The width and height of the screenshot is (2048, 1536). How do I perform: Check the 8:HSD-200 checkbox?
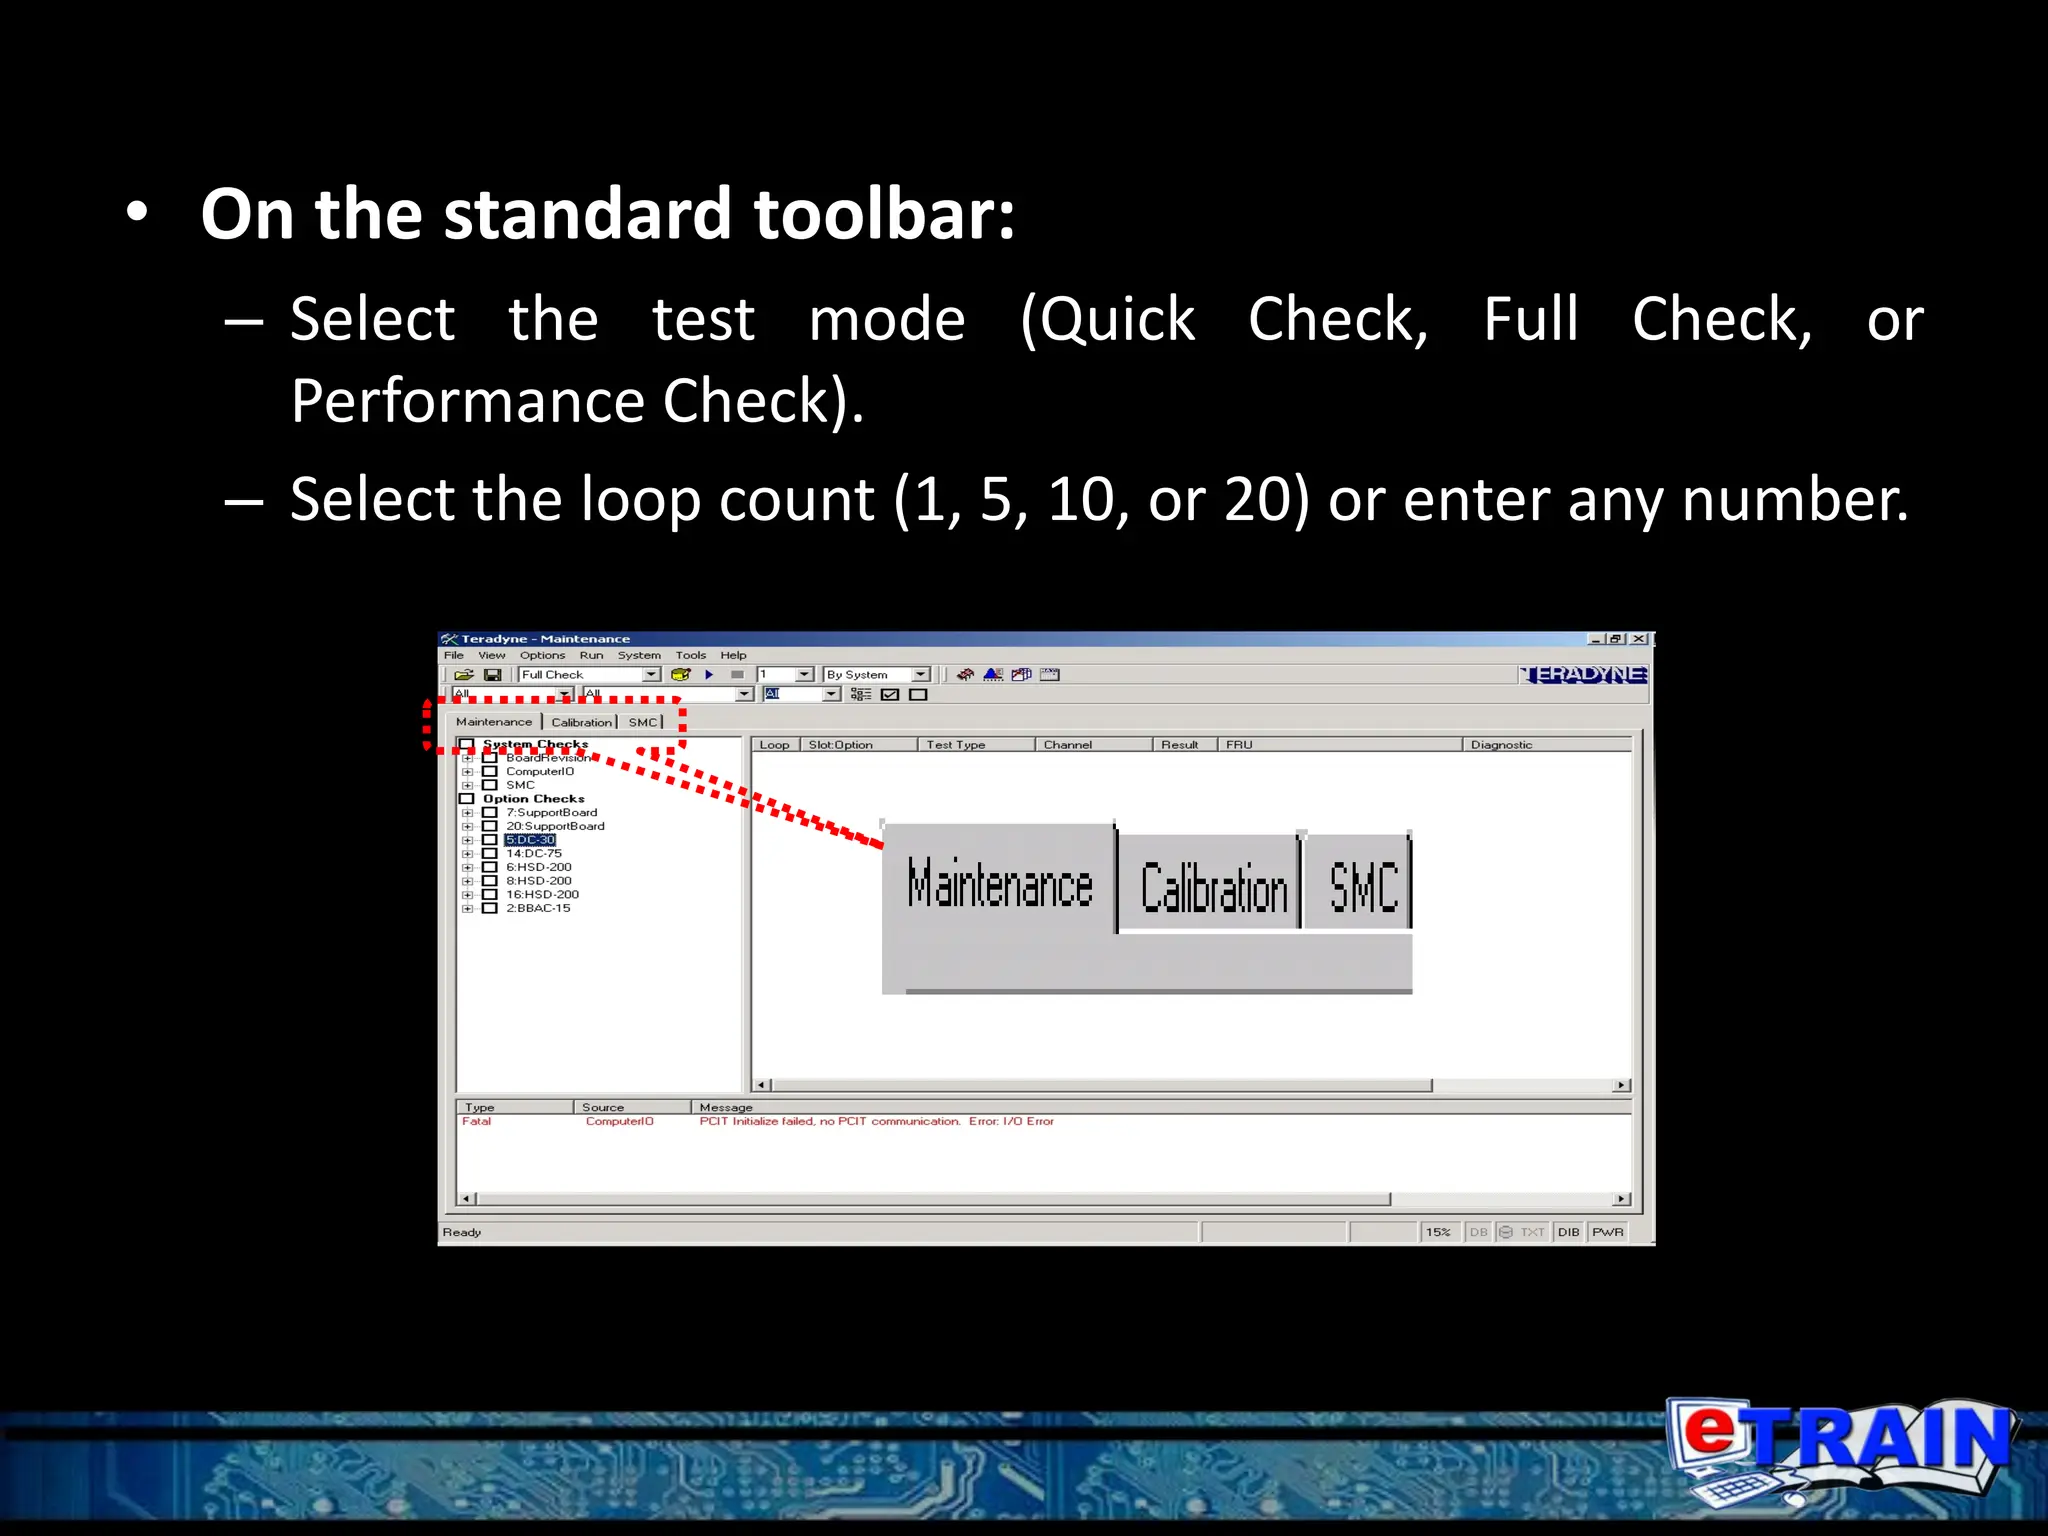(490, 881)
